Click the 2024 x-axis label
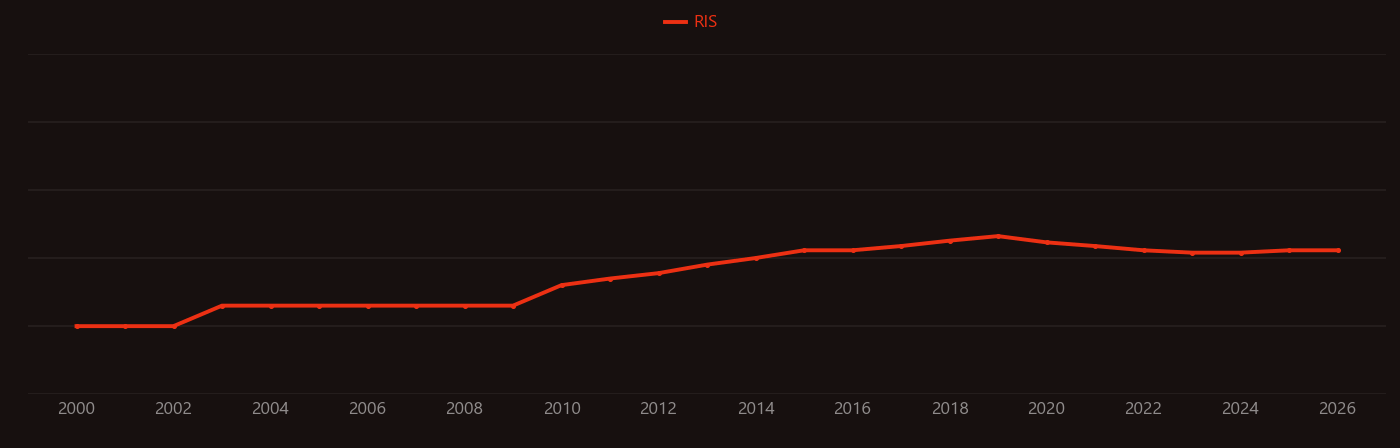Viewport: 1400px width, 448px height. coord(1241,409)
